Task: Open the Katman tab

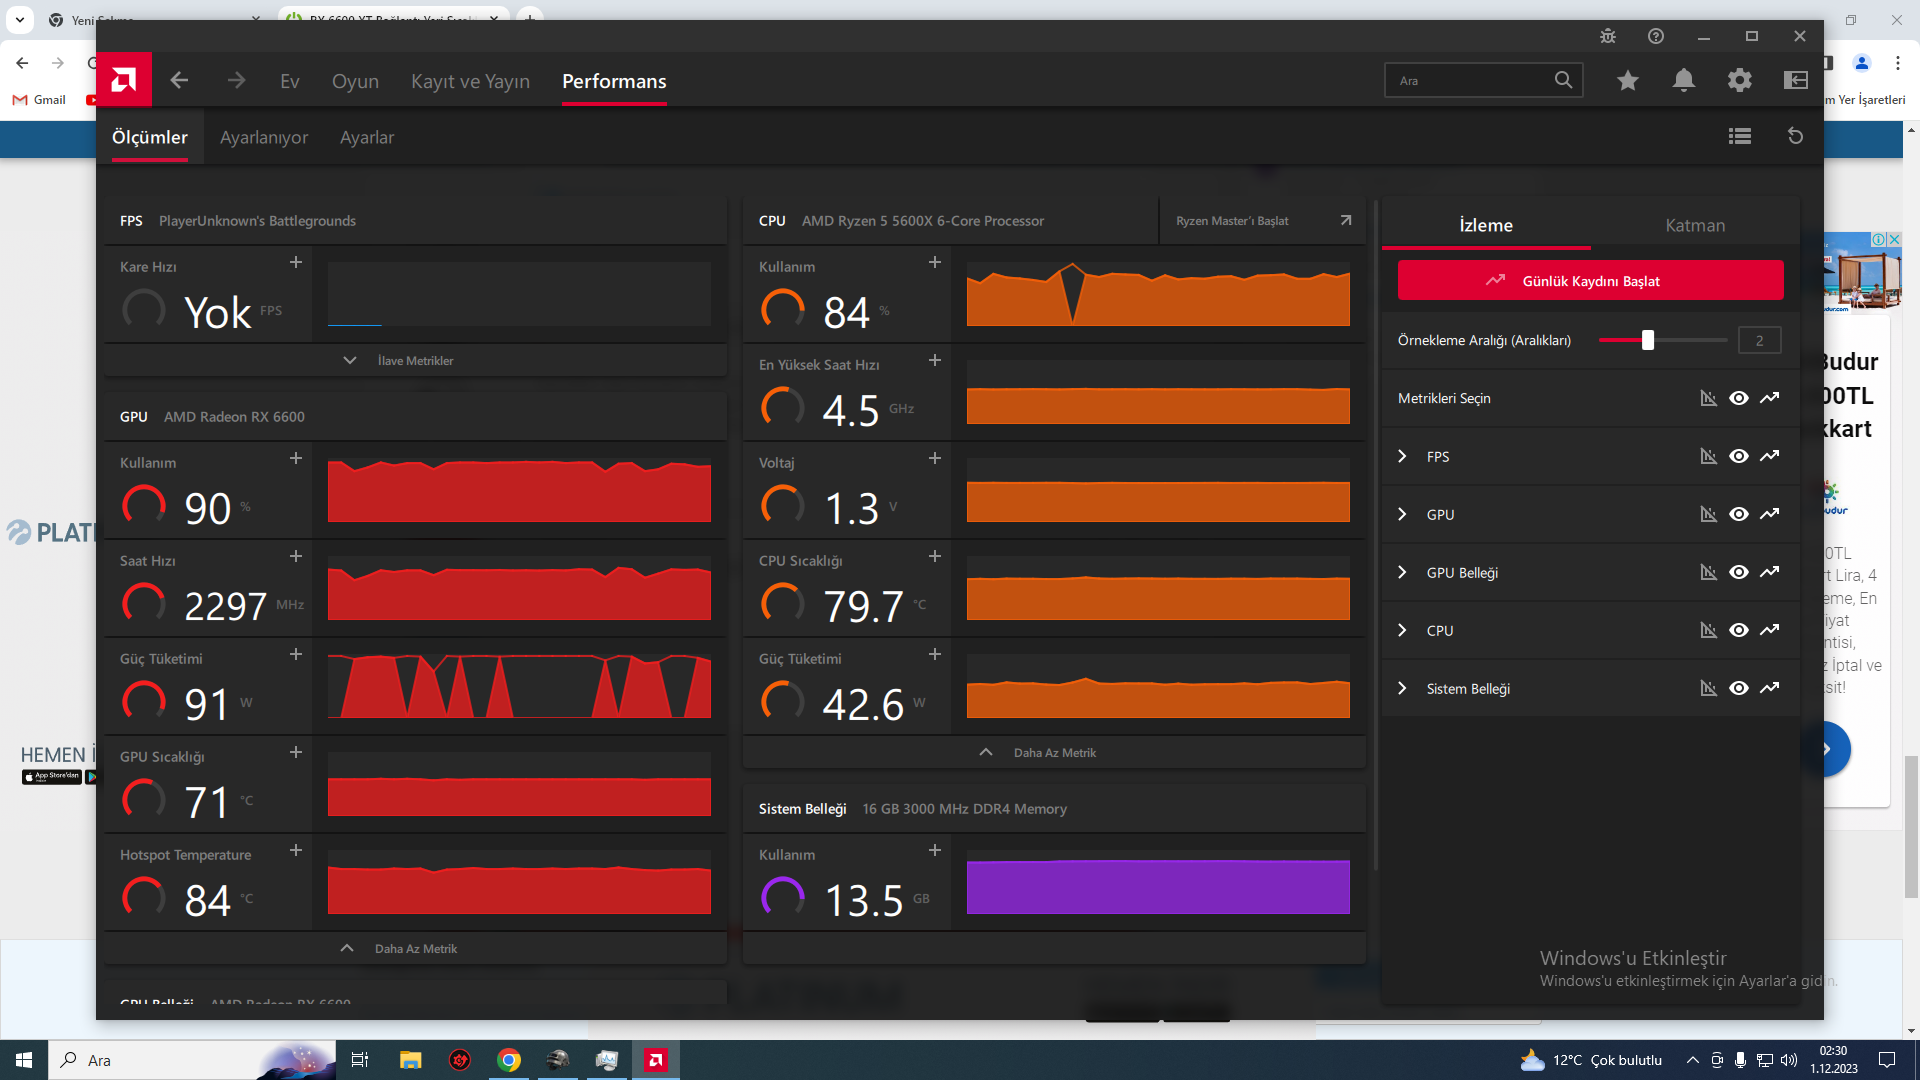Action: (x=1695, y=225)
